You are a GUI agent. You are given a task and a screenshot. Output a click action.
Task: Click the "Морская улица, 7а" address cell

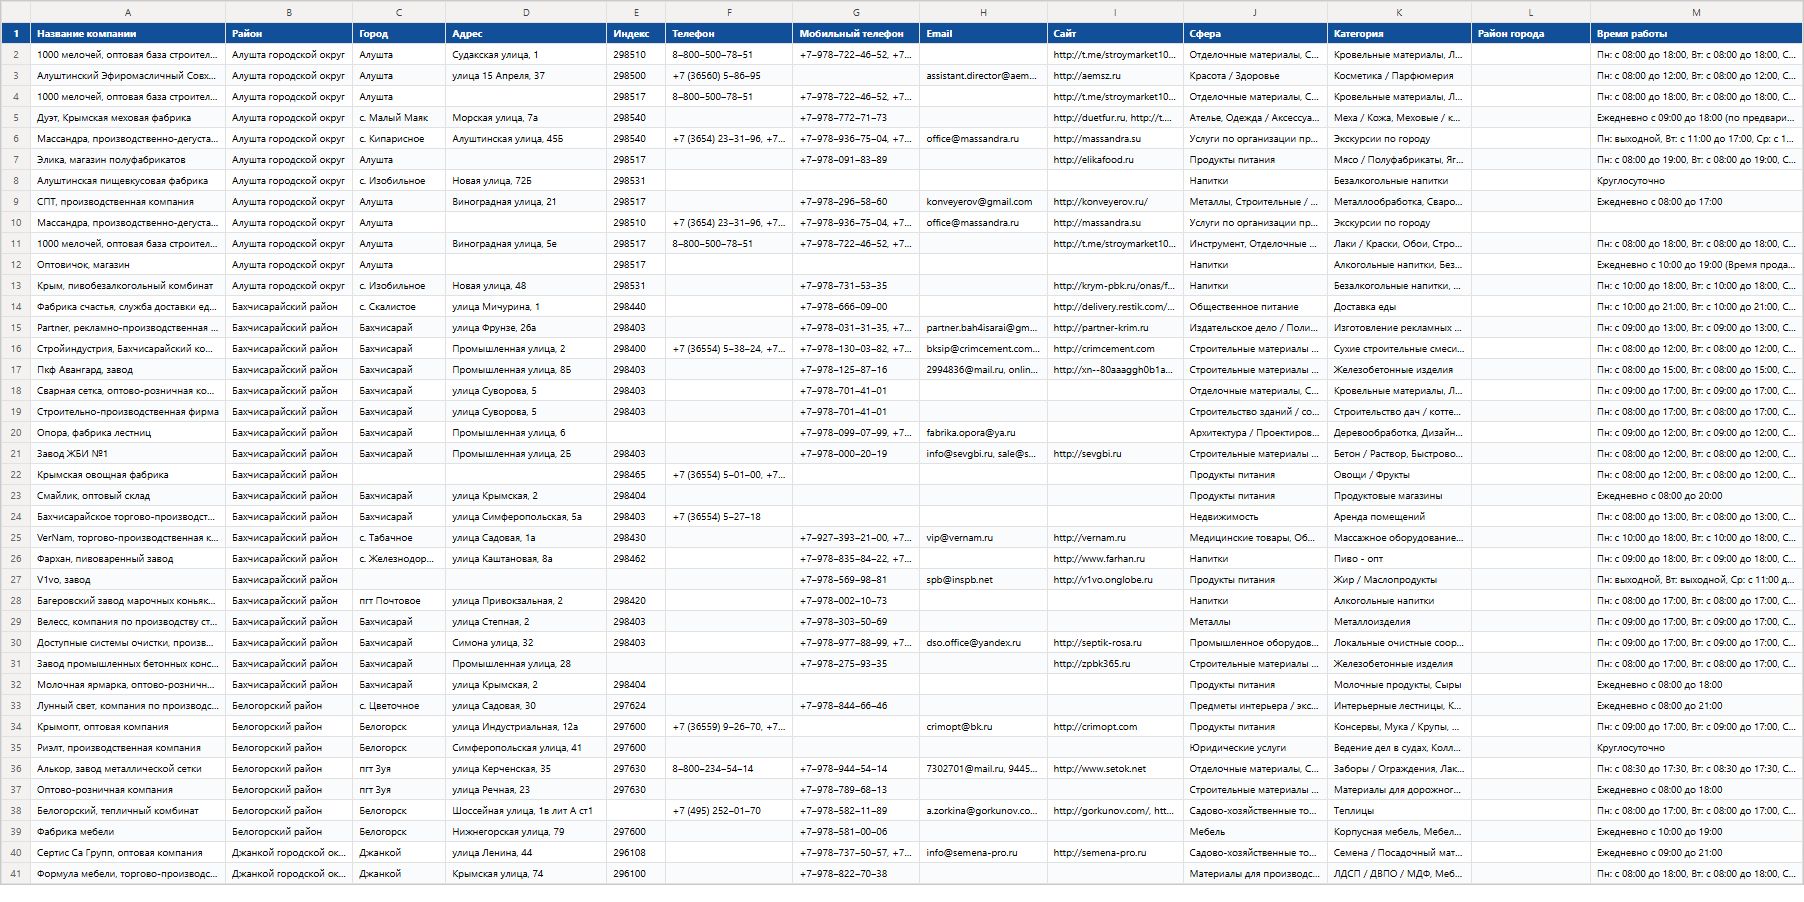tap(526, 118)
